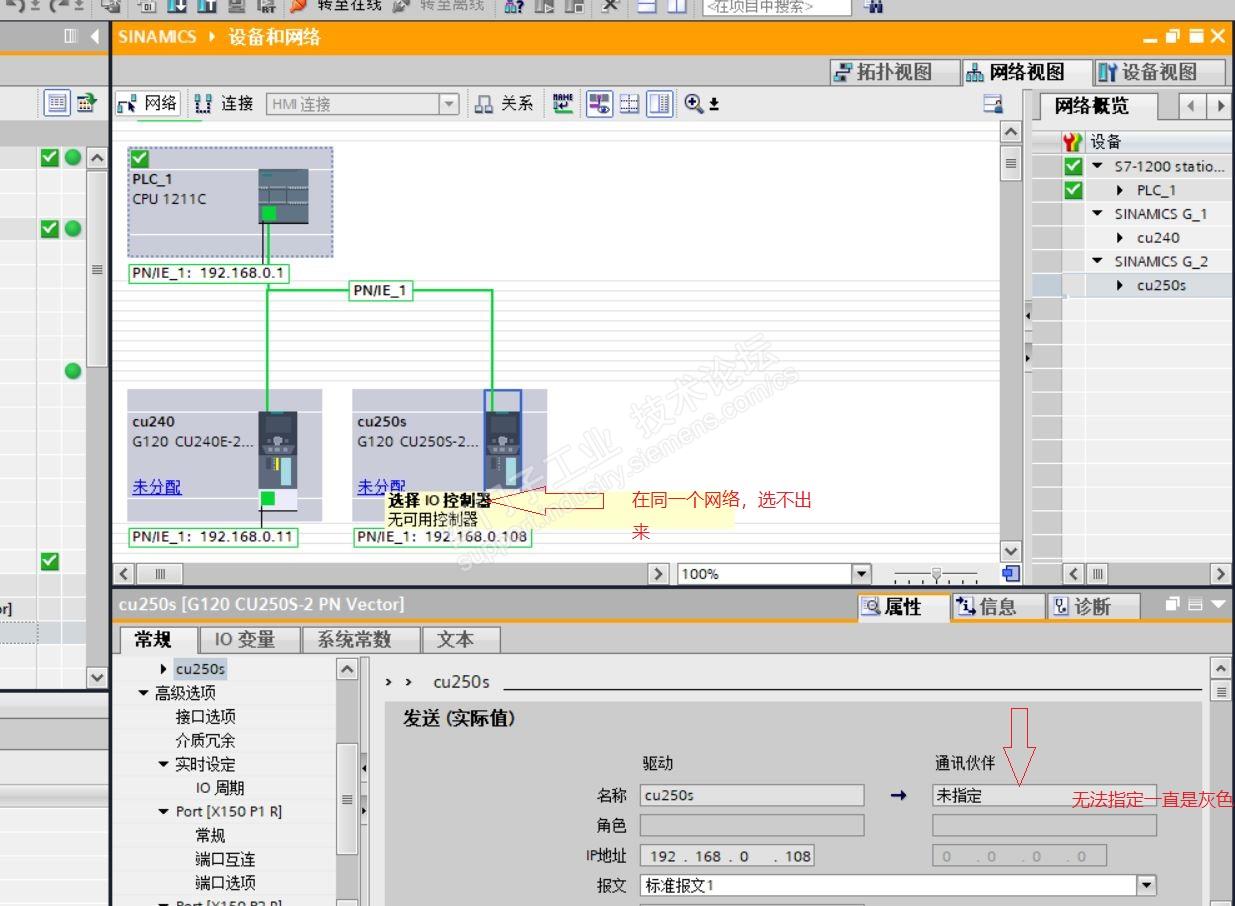Select the 网络 networking mode button

pos(147,103)
